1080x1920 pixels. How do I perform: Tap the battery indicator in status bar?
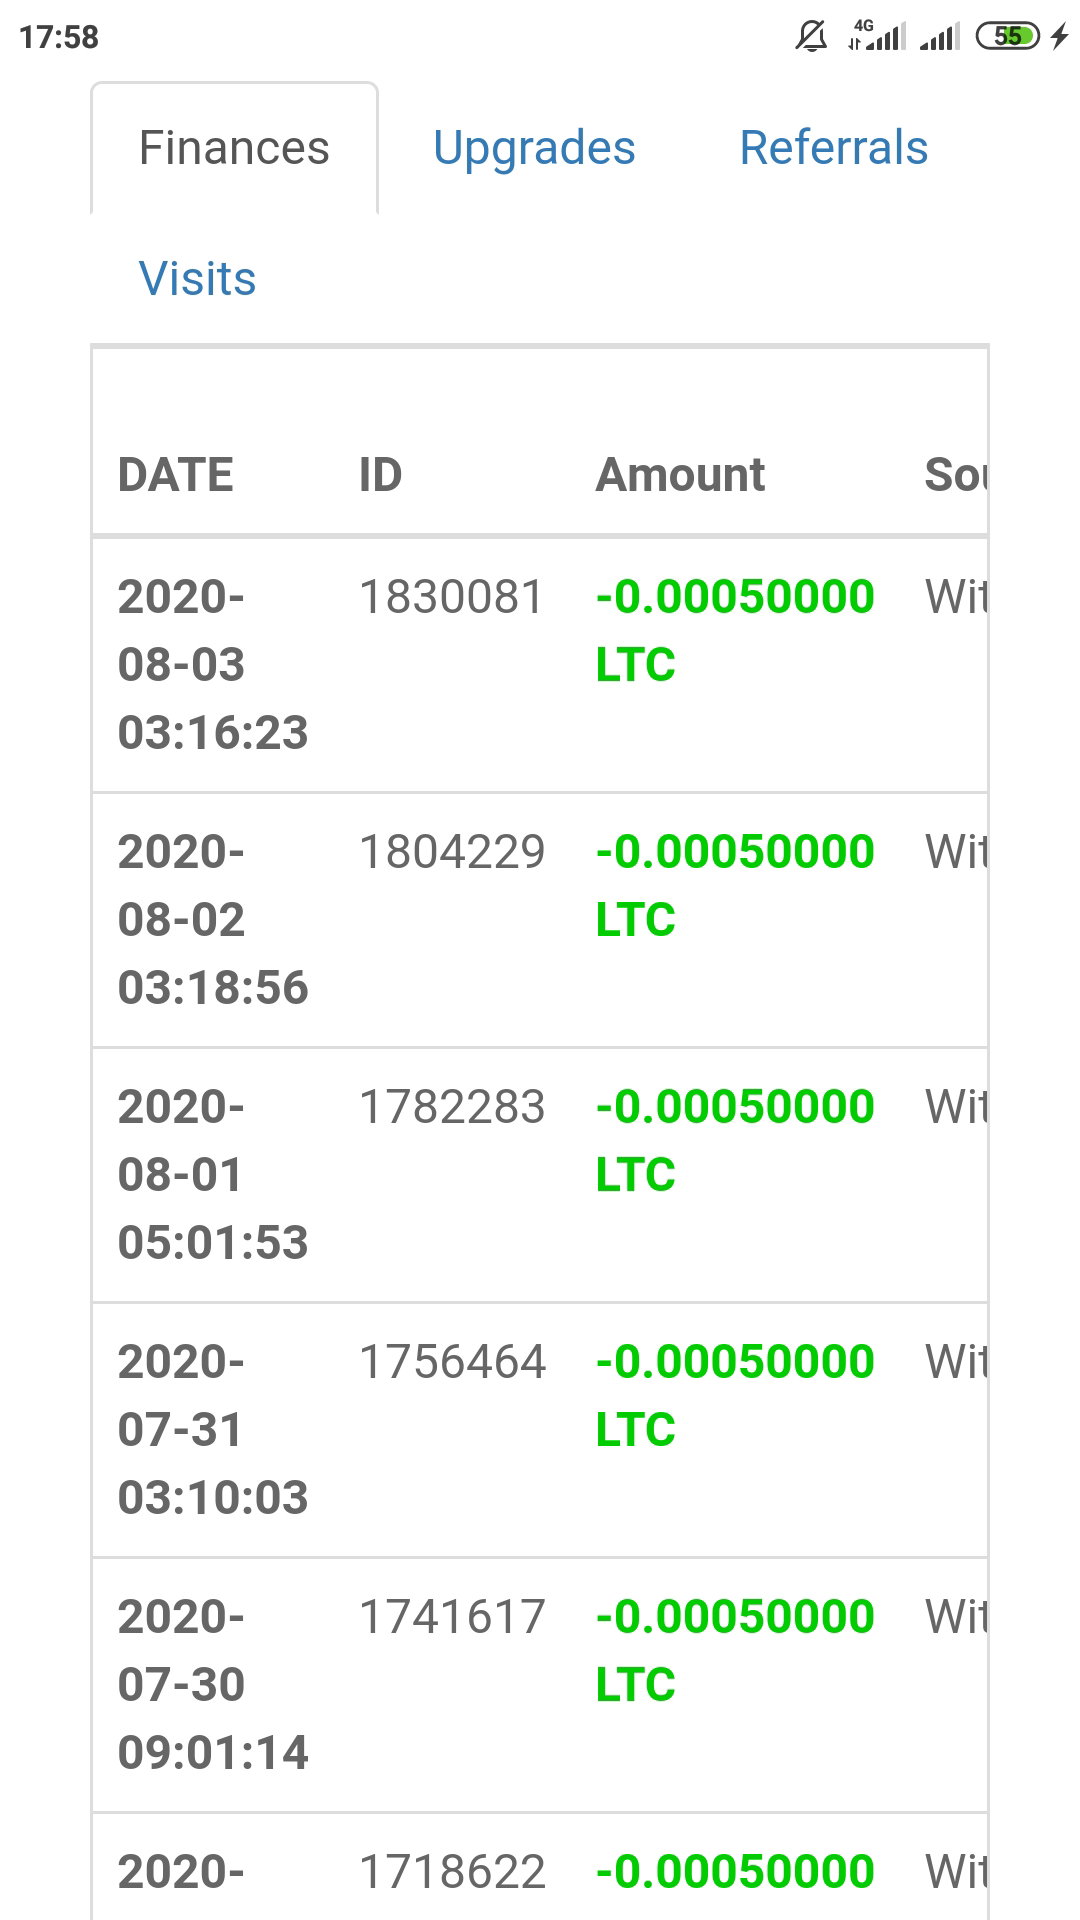(x=1008, y=37)
